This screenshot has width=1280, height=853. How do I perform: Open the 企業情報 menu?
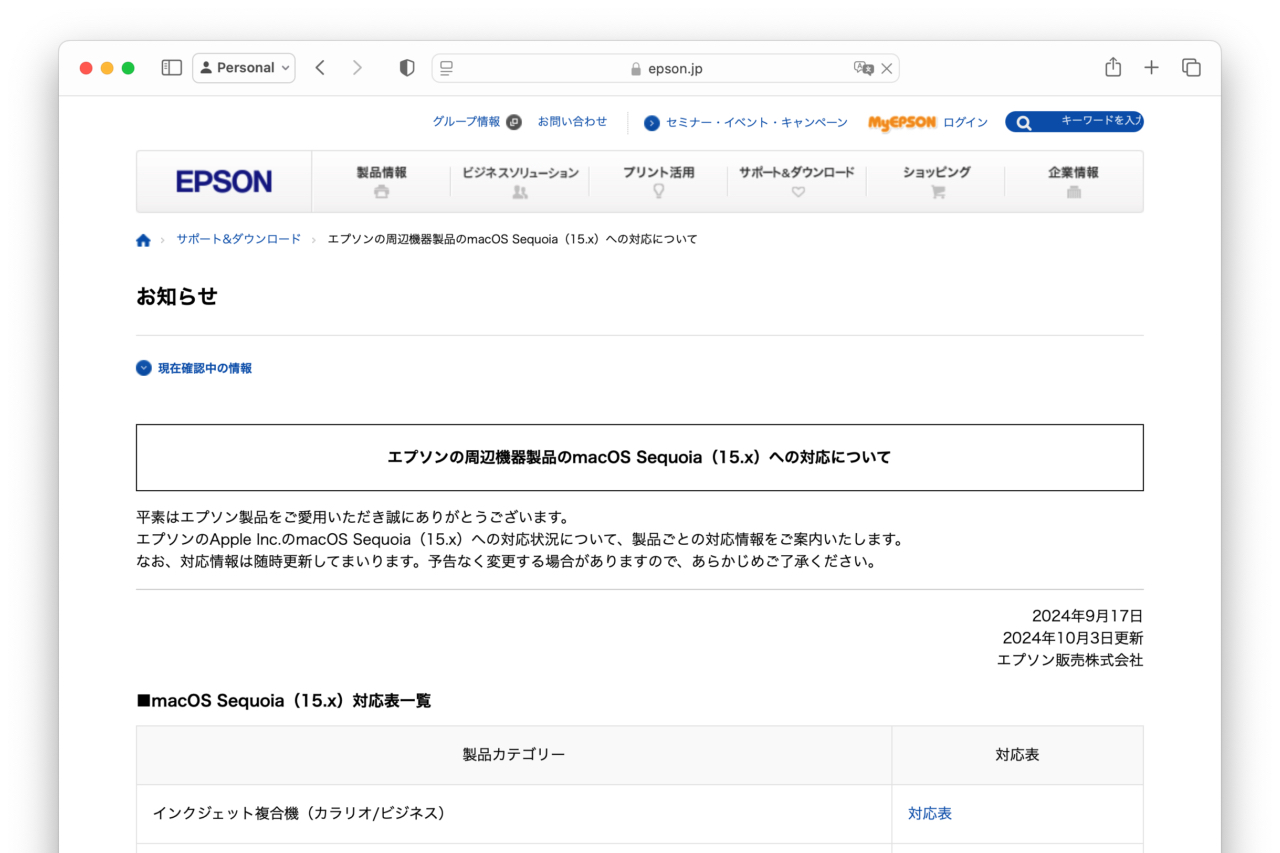pos(1073,181)
